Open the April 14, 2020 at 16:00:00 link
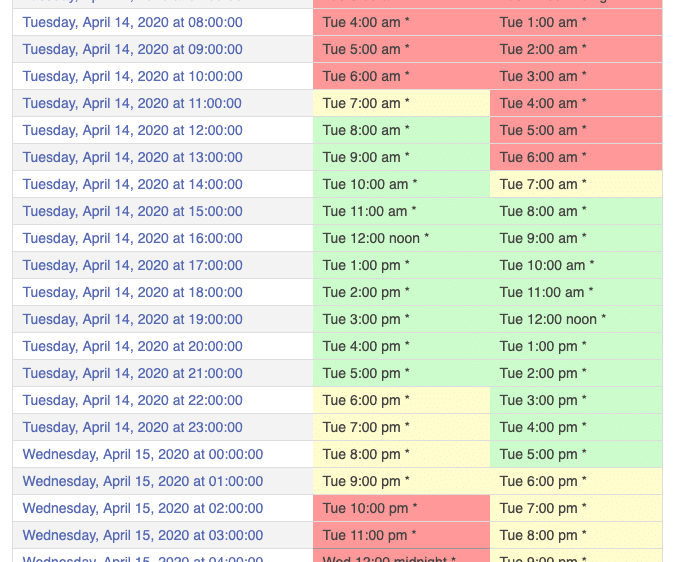The width and height of the screenshot is (675, 562). point(132,238)
